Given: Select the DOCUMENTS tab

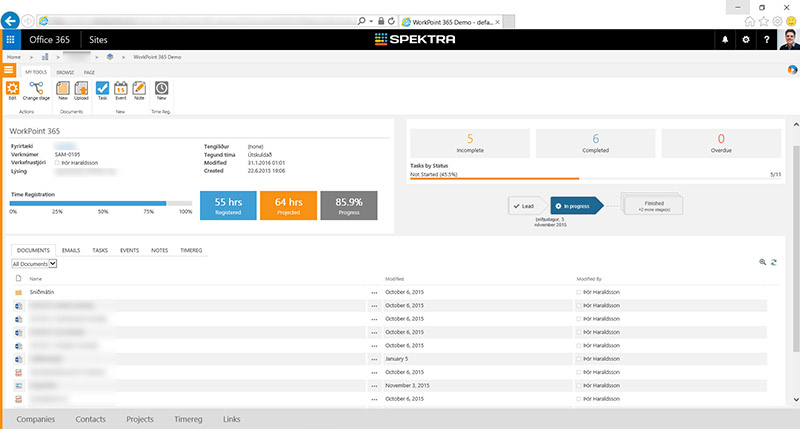Looking at the screenshot, I should (33, 250).
